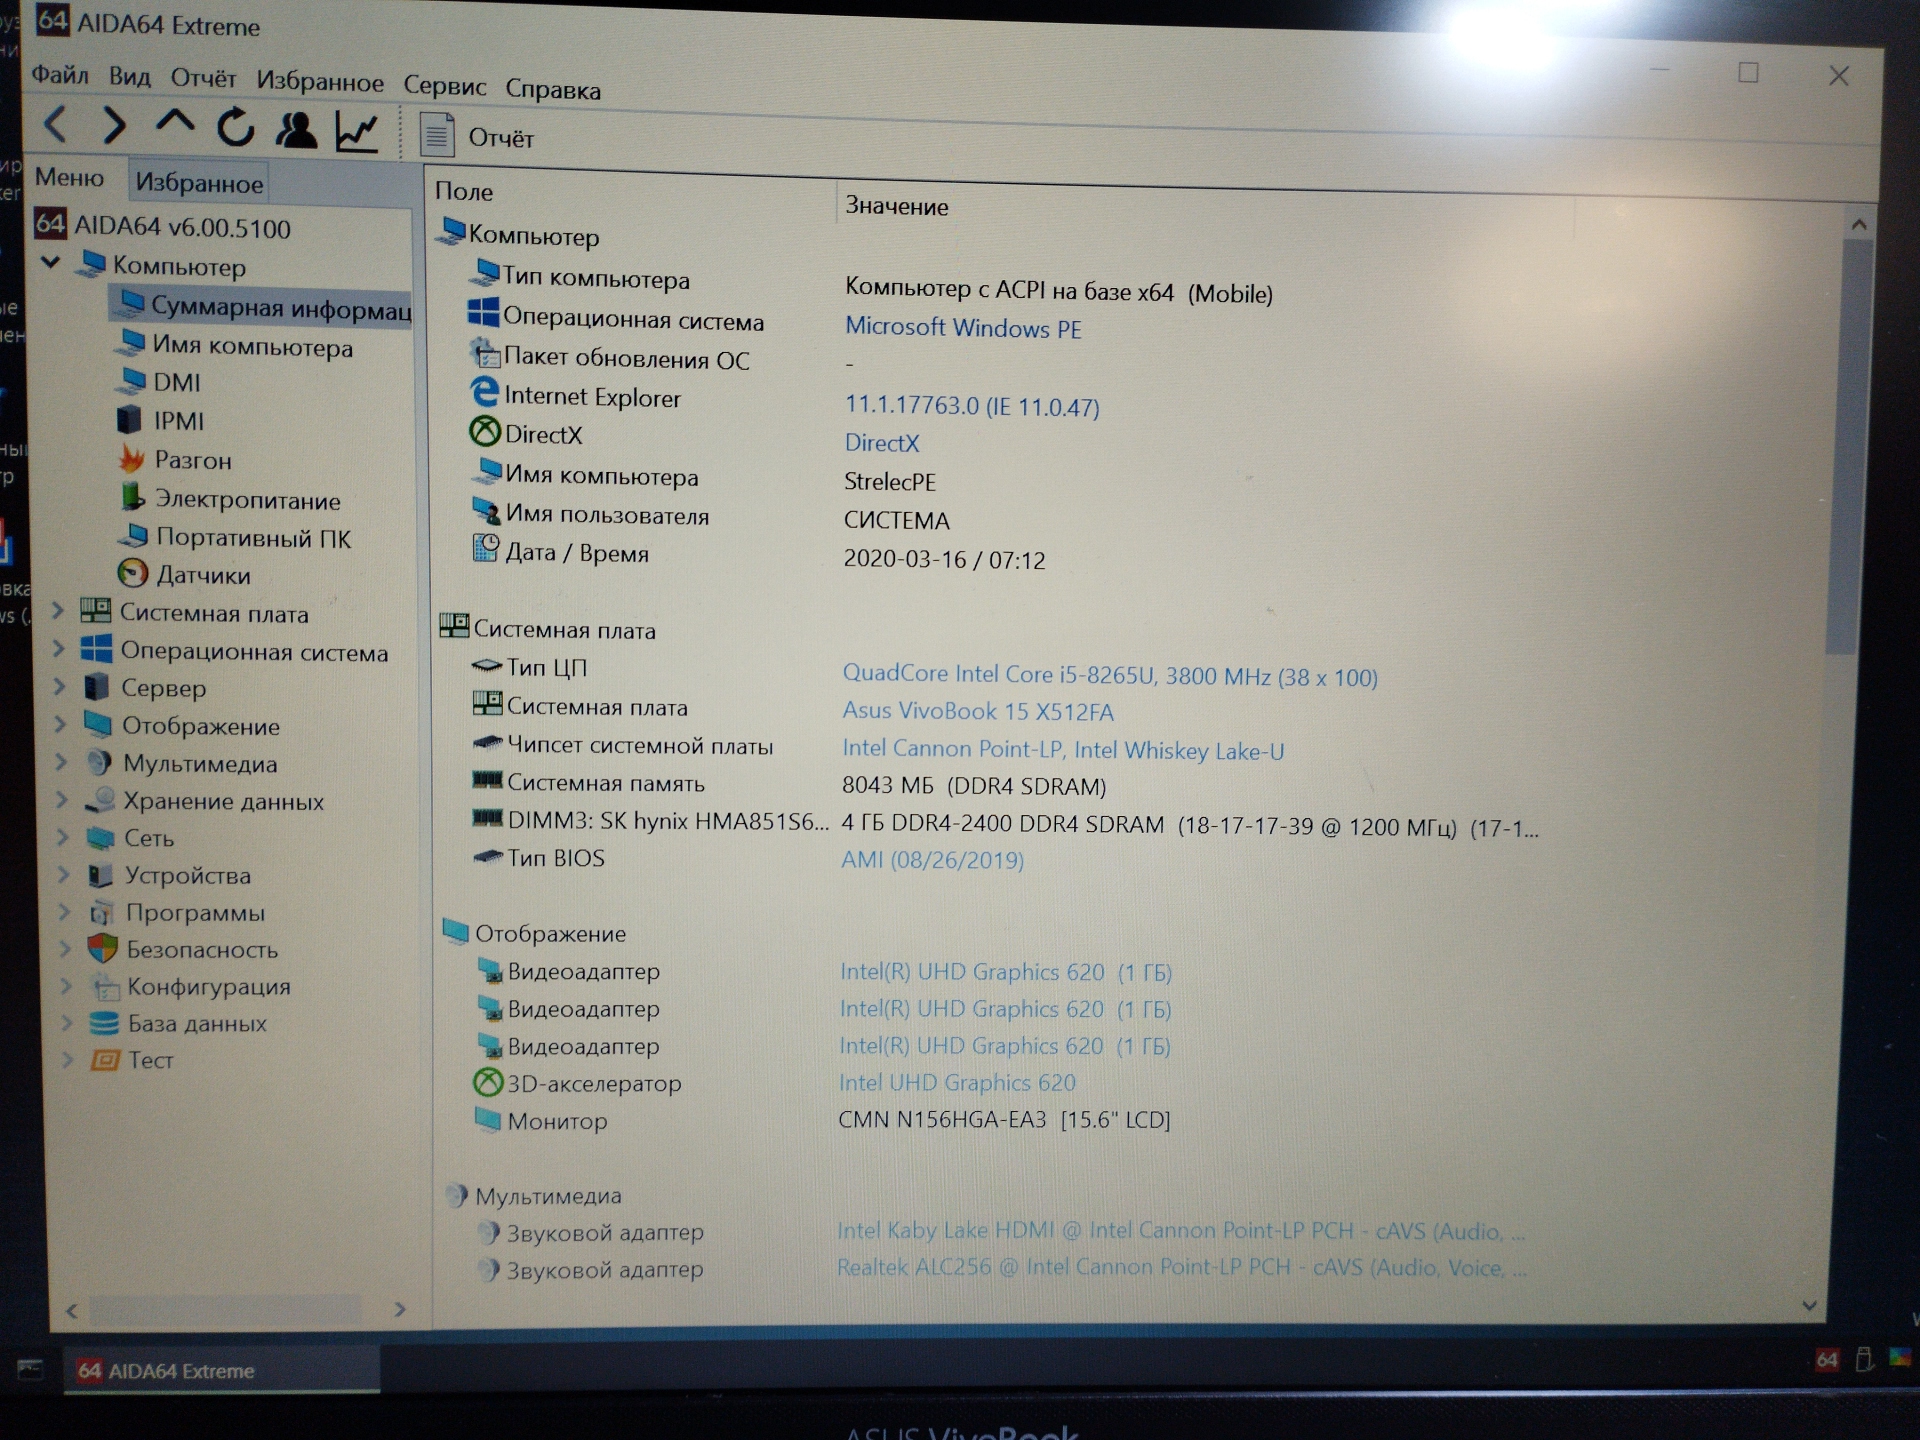The image size is (1920, 1440).
Task: Click the Intel UHD Graphics 620 3D-акселератор link
Action: tap(957, 1083)
